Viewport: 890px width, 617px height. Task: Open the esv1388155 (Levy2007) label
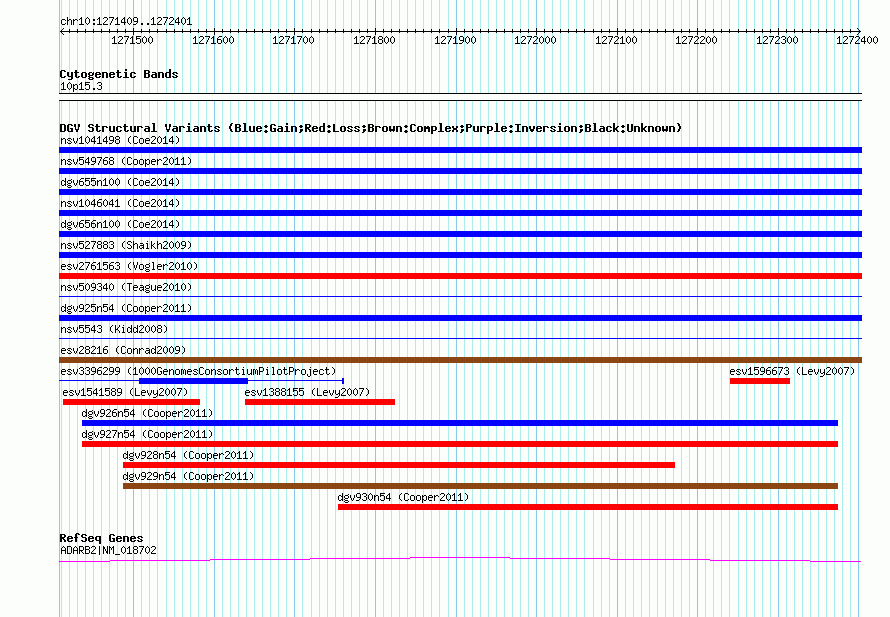[307, 392]
